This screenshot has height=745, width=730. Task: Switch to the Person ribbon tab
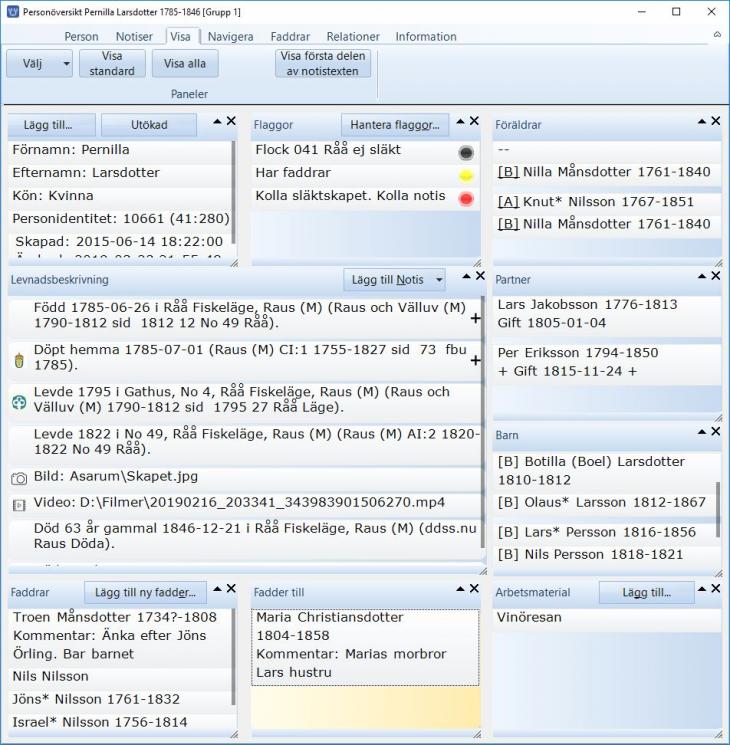coord(81,37)
